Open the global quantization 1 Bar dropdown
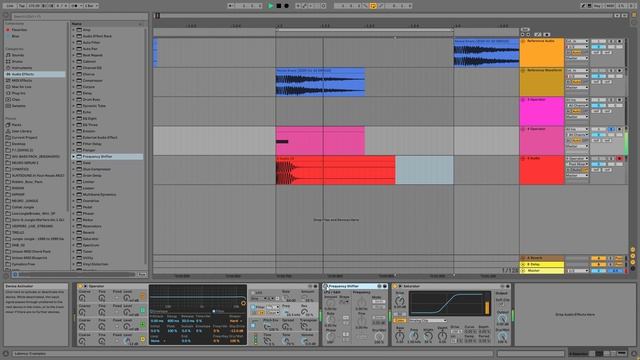 (x=91, y=6)
